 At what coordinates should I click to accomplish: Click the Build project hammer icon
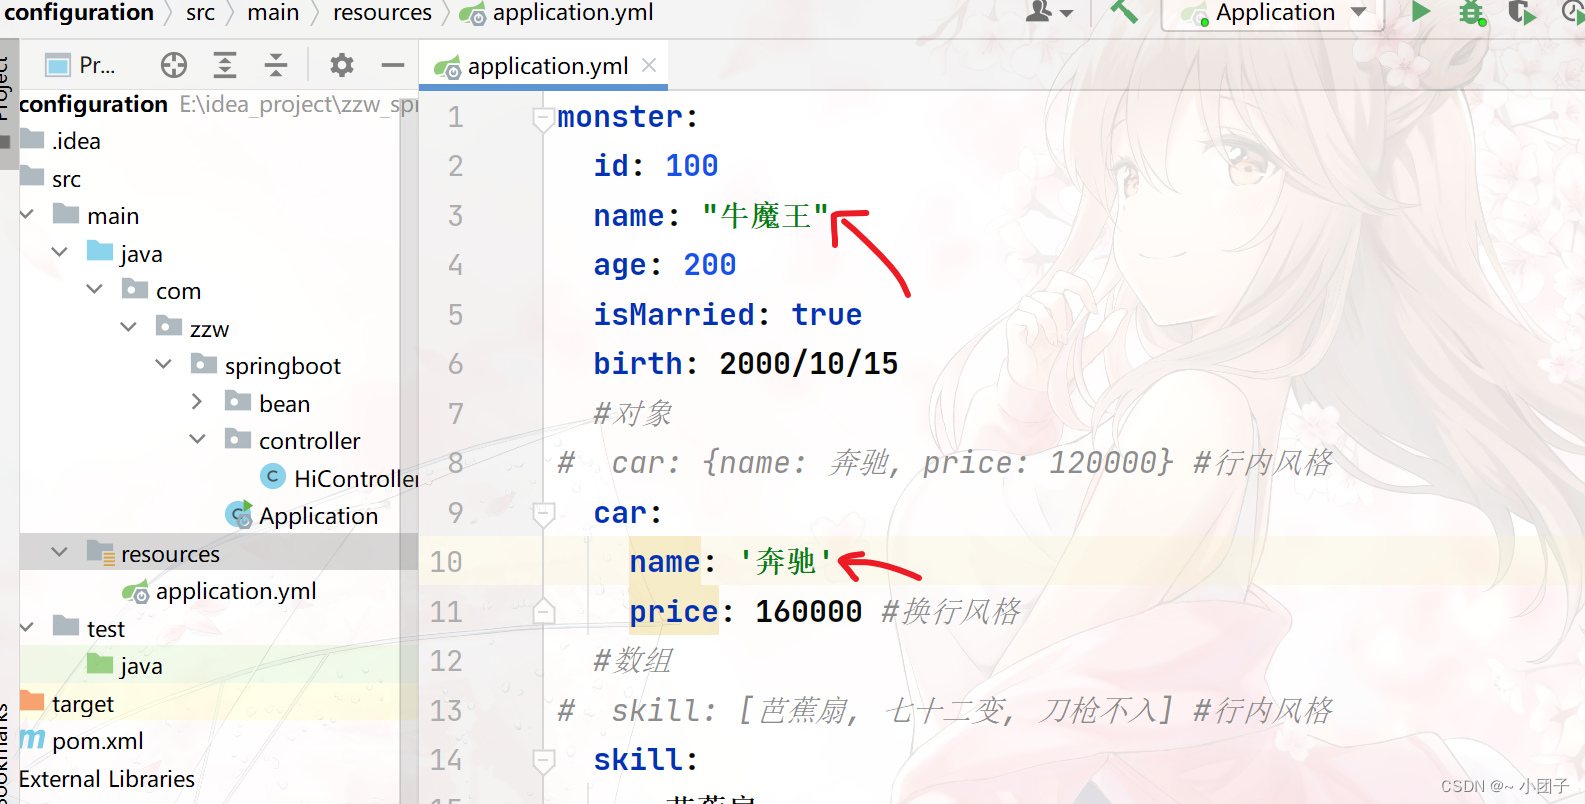[1124, 12]
